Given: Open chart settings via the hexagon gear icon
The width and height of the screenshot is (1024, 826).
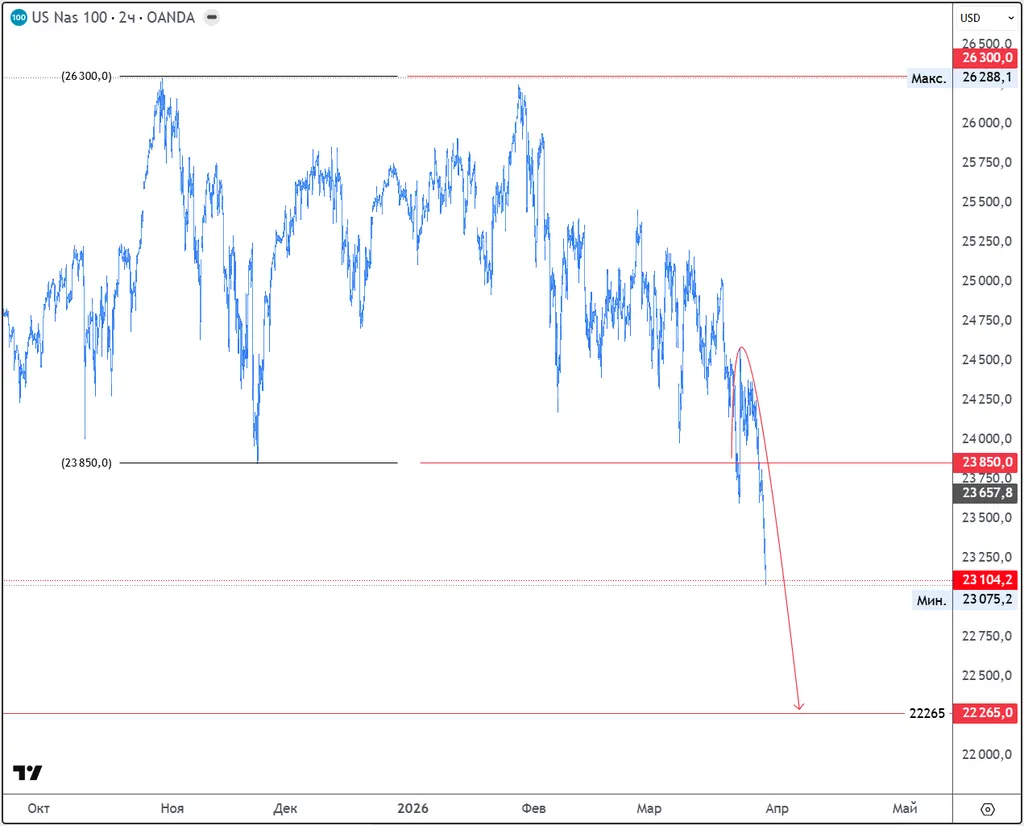Looking at the screenshot, I should [x=987, y=809].
